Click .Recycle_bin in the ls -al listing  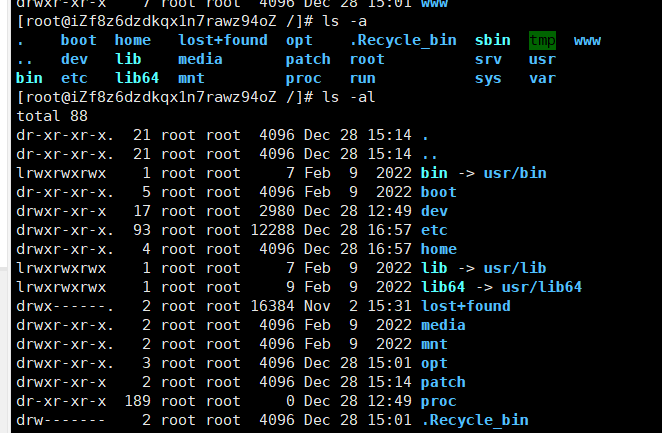pos(475,420)
